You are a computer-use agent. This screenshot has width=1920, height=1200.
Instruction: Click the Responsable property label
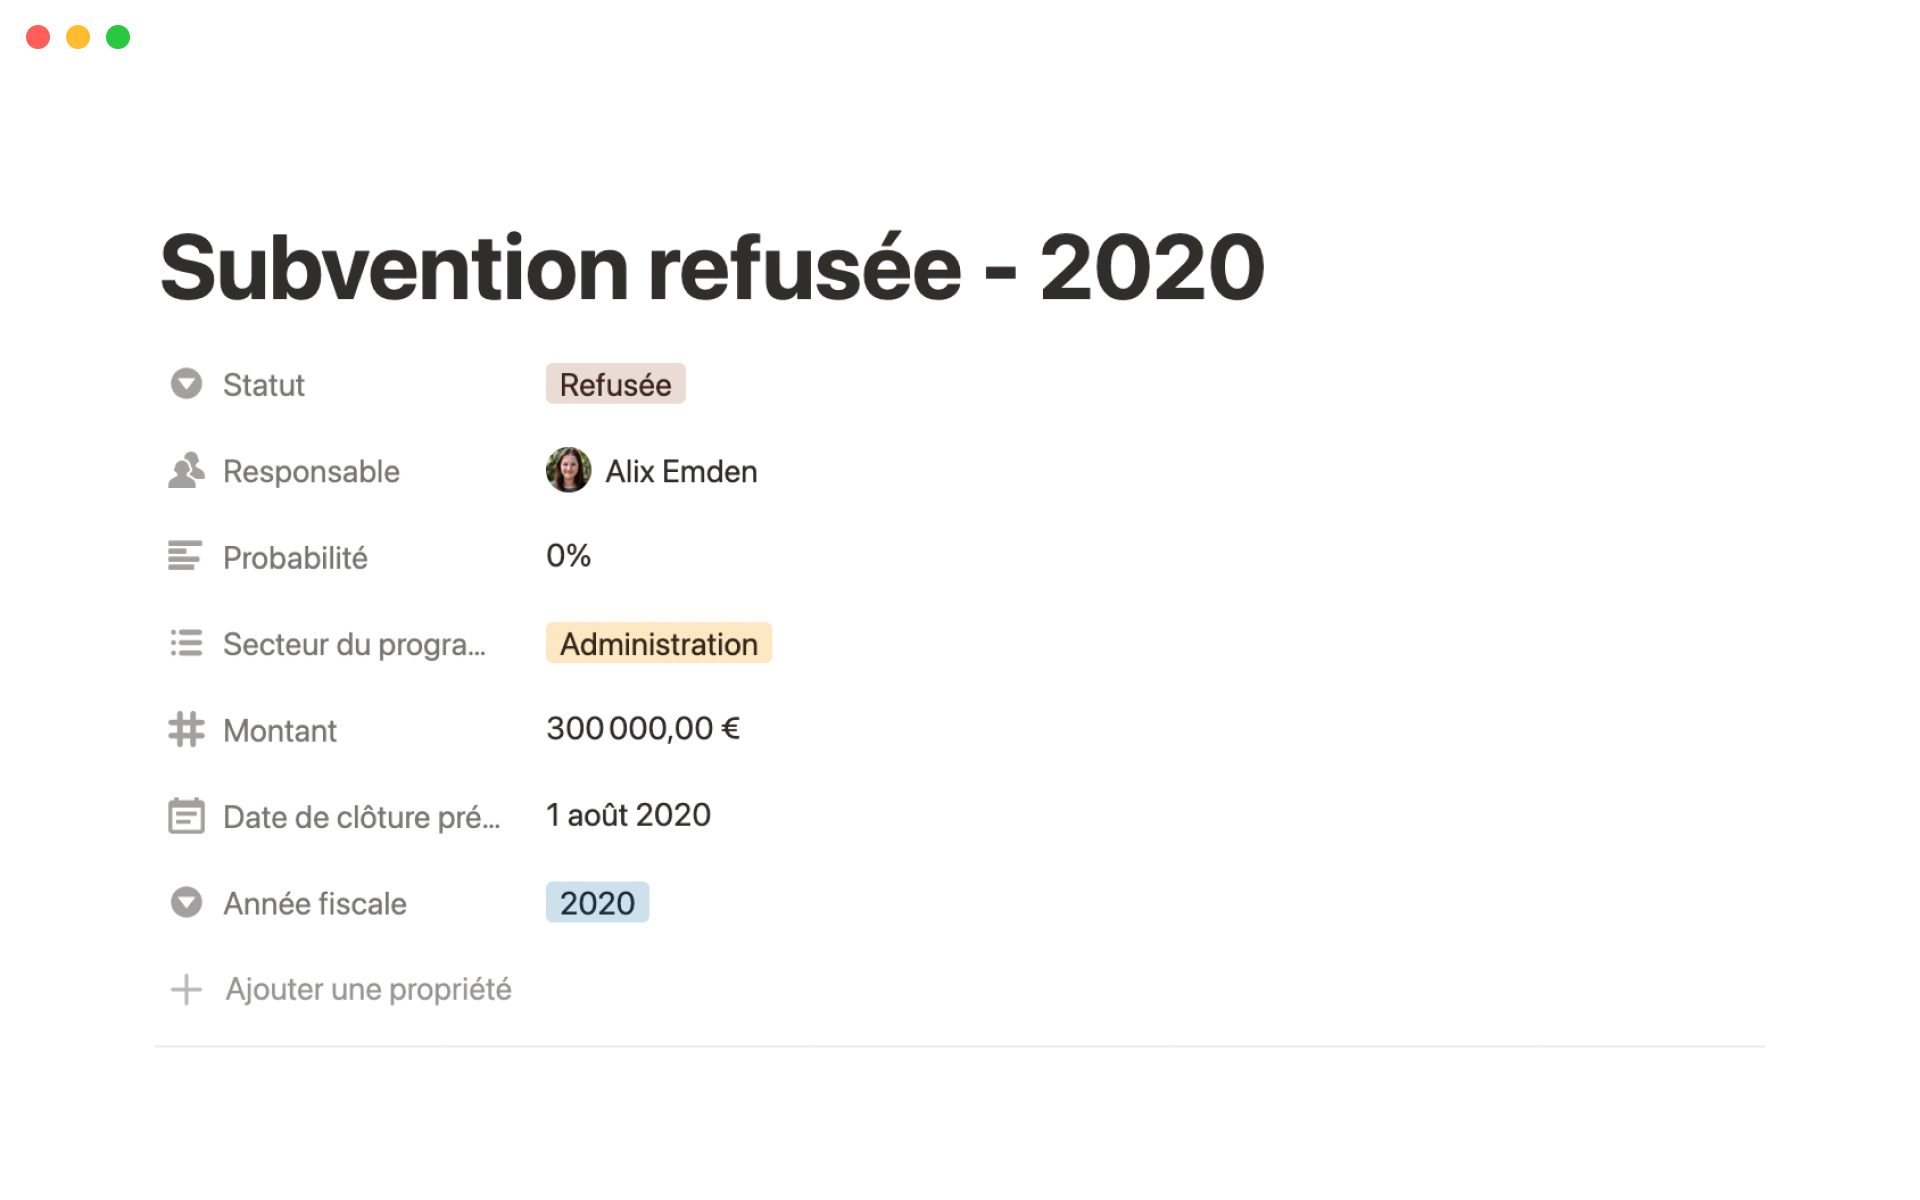311,471
